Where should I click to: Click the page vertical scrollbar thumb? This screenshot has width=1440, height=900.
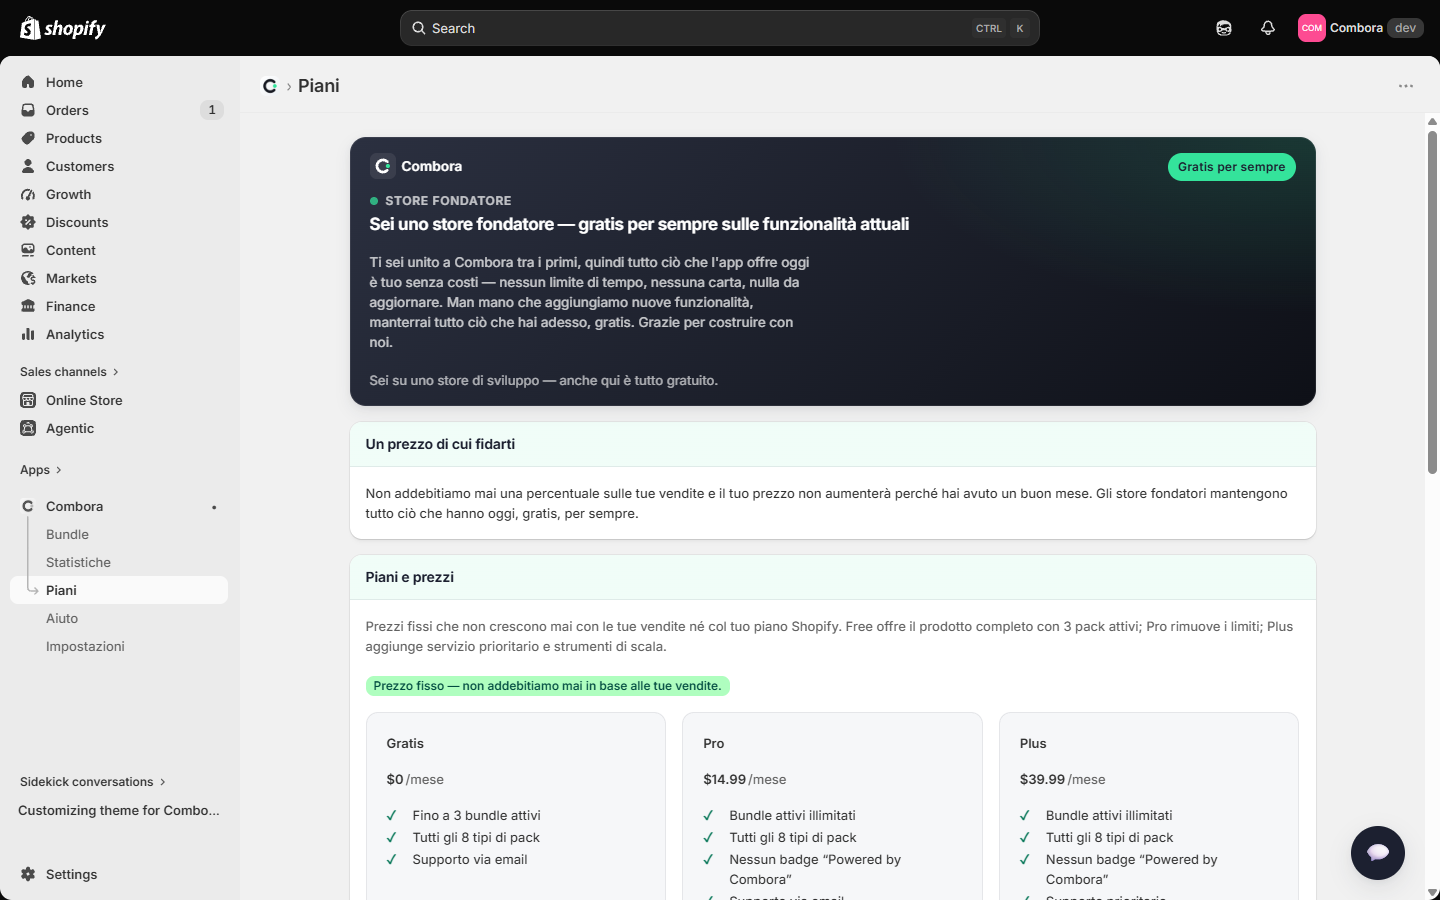1432,303
